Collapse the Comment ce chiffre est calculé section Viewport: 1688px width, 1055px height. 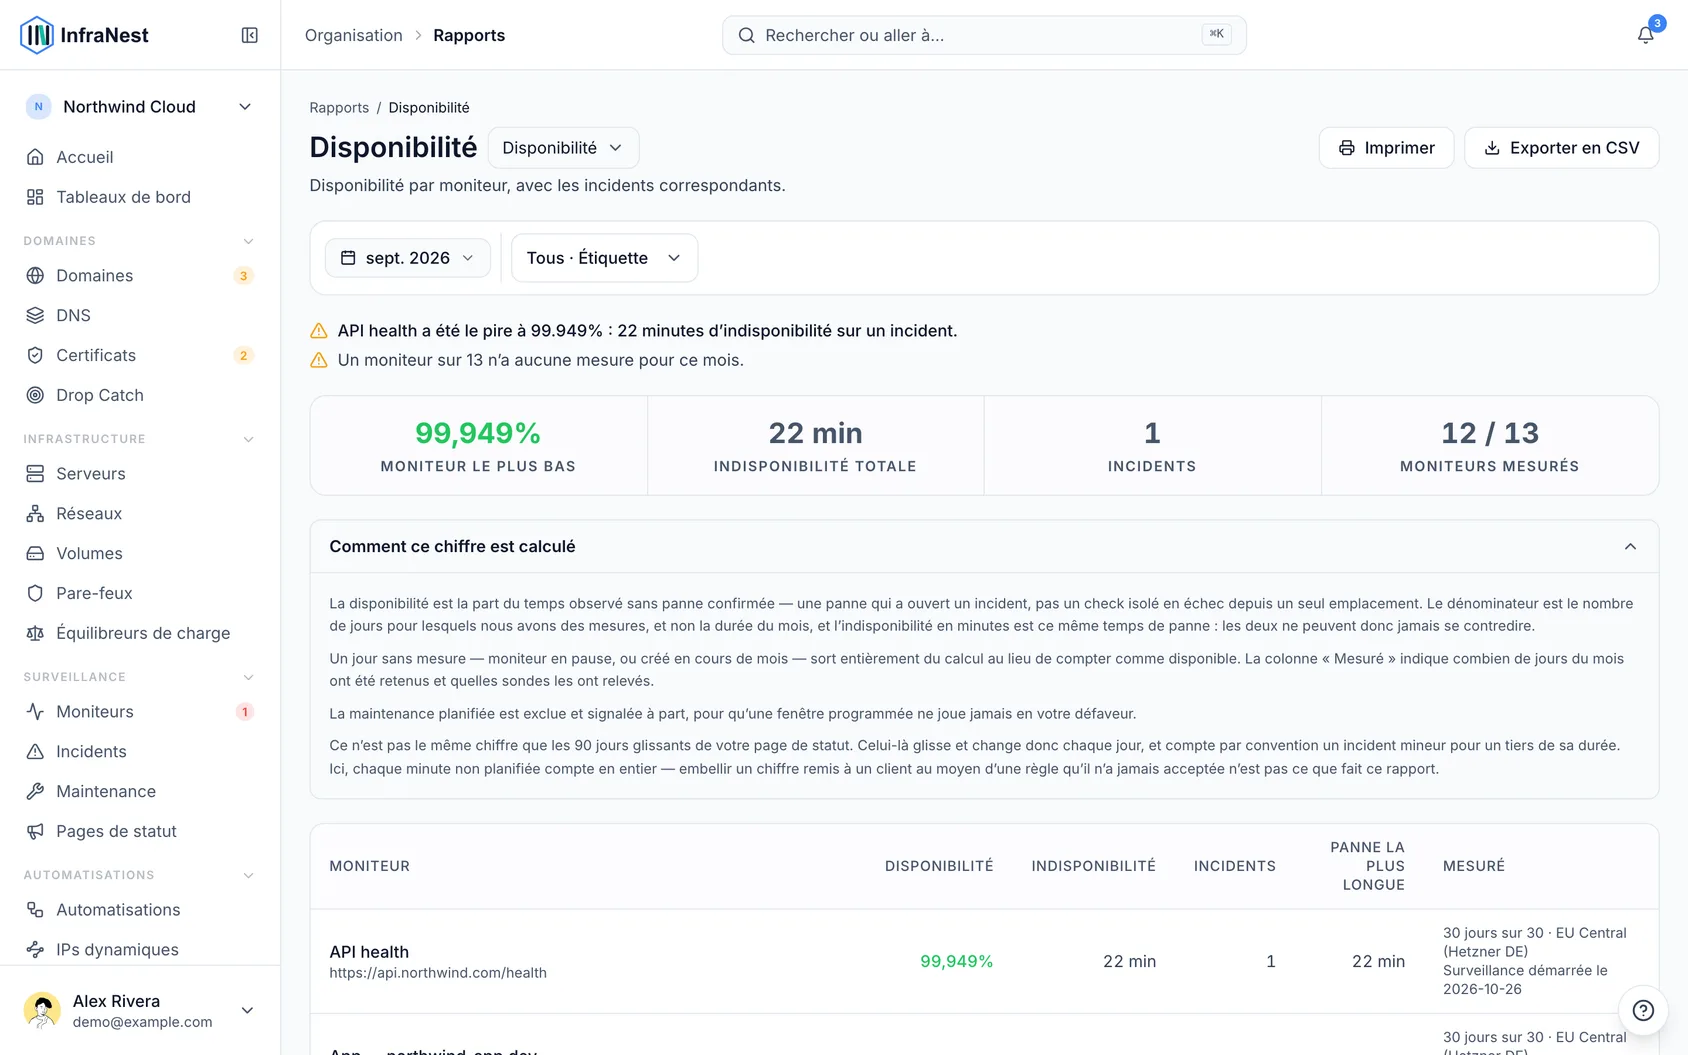point(1630,547)
